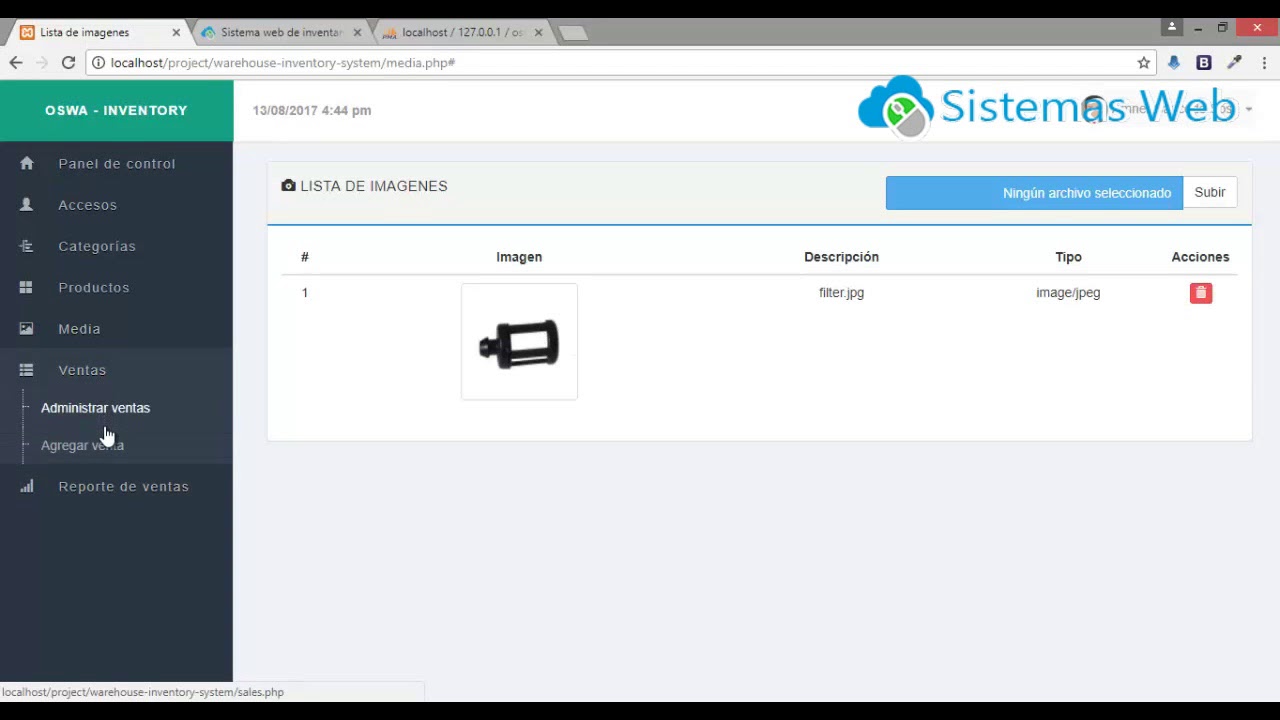This screenshot has height=720, width=1280.
Task: Click the Reporte de ventas chart icon
Action: (26, 486)
